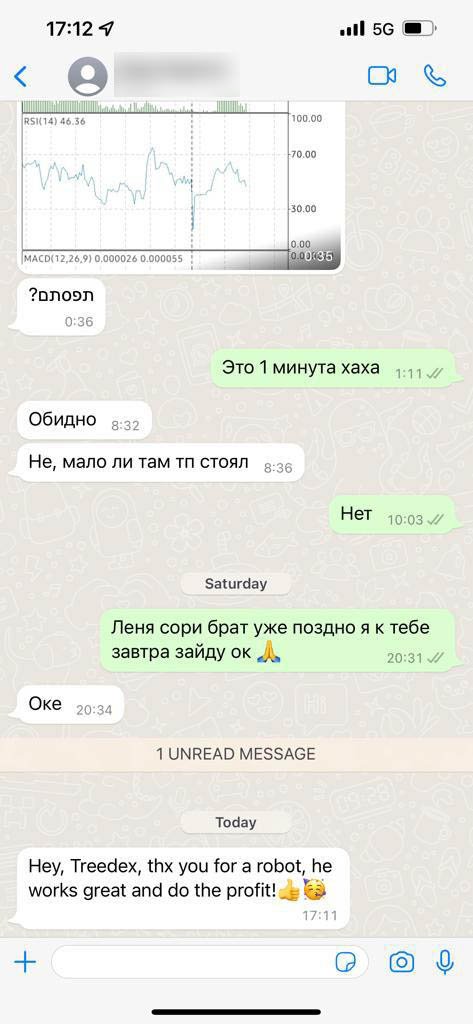473x1024 pixels.
Task: Tap the message text input field
Action: click(209, 961)
